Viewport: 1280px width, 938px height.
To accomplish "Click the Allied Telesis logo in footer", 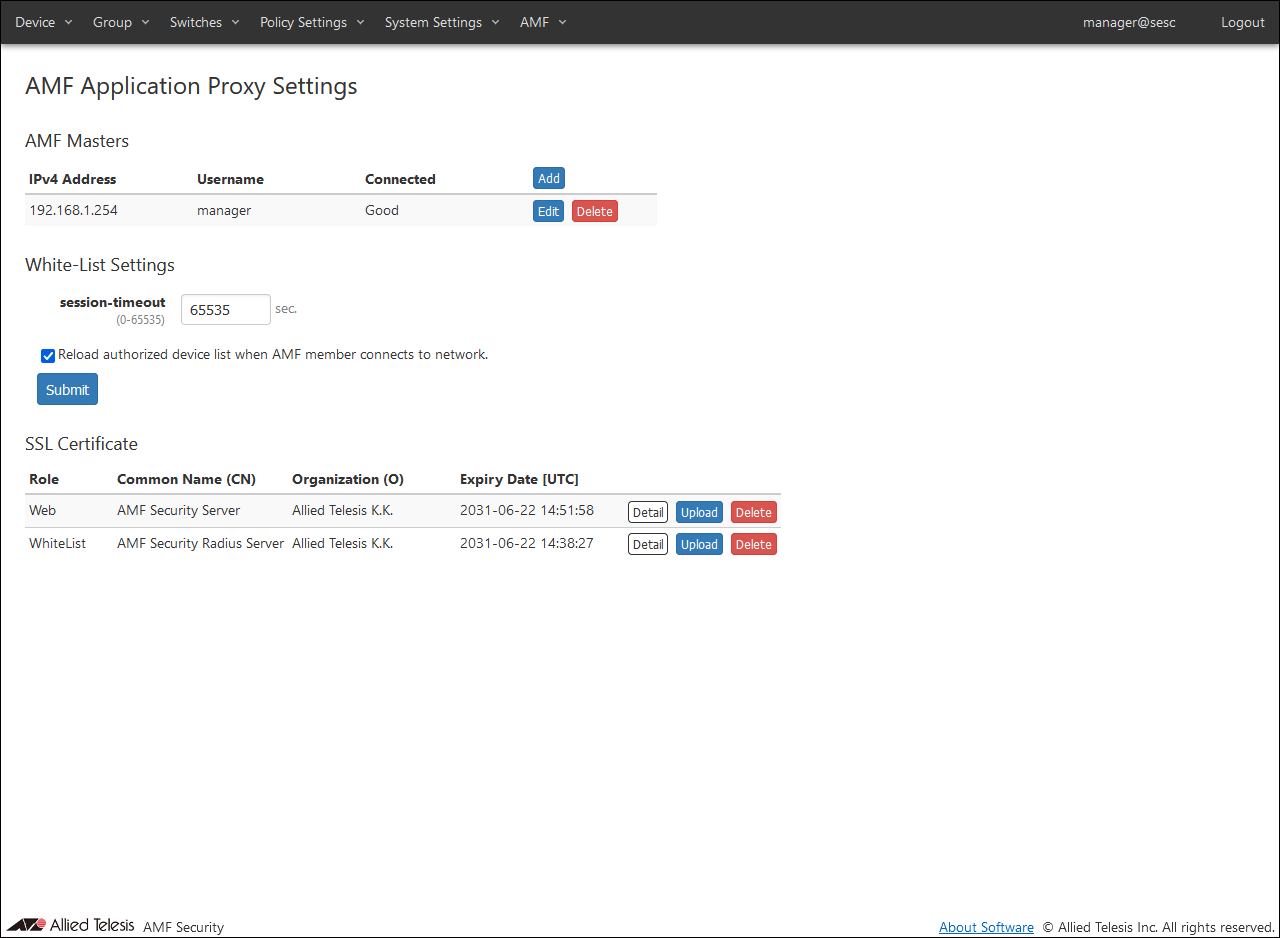I will [x=70, y=925].
